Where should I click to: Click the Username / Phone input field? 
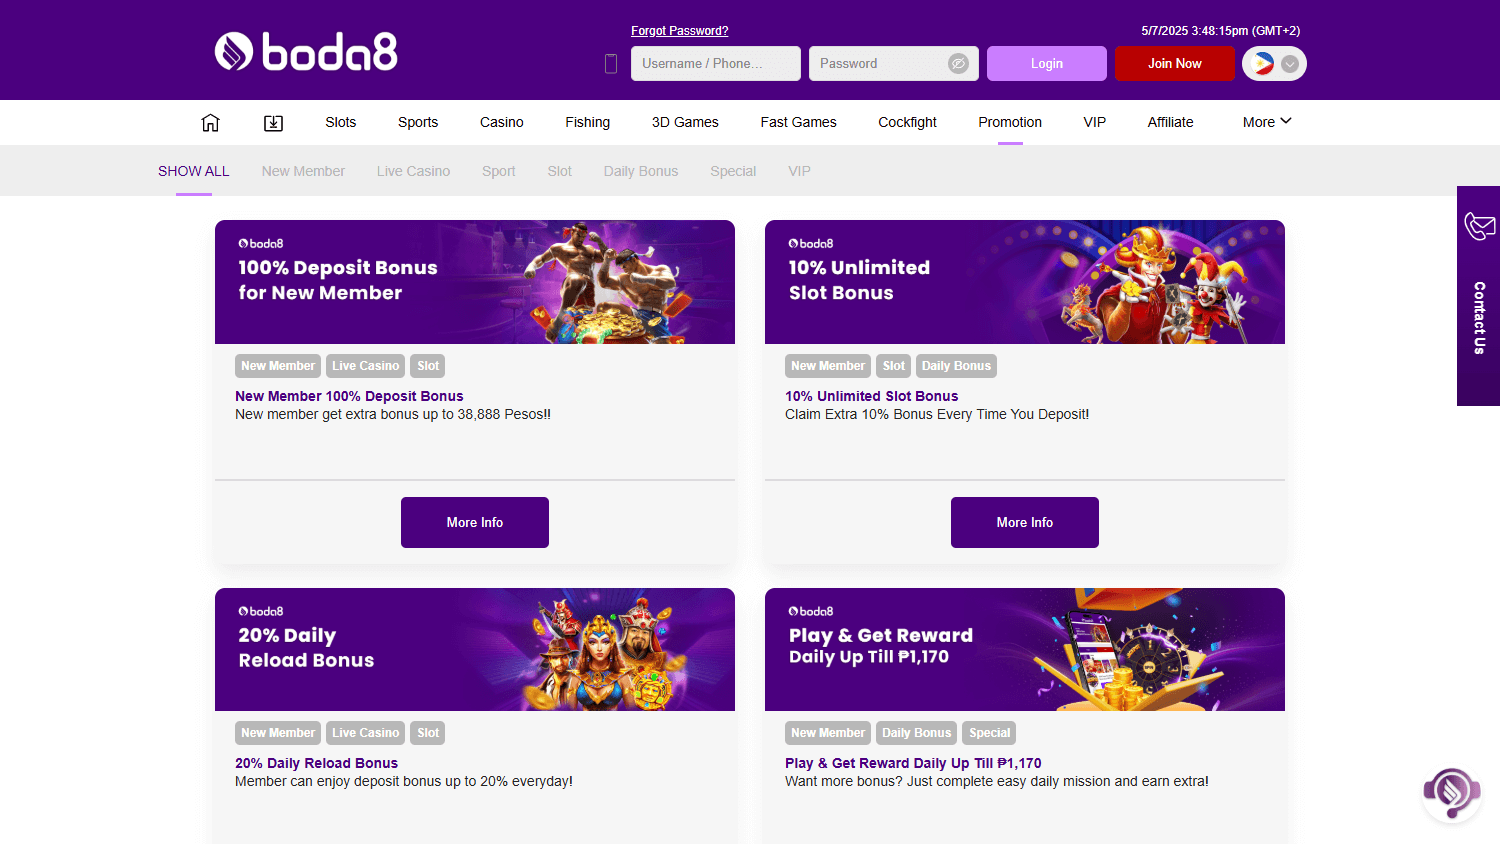716,63
